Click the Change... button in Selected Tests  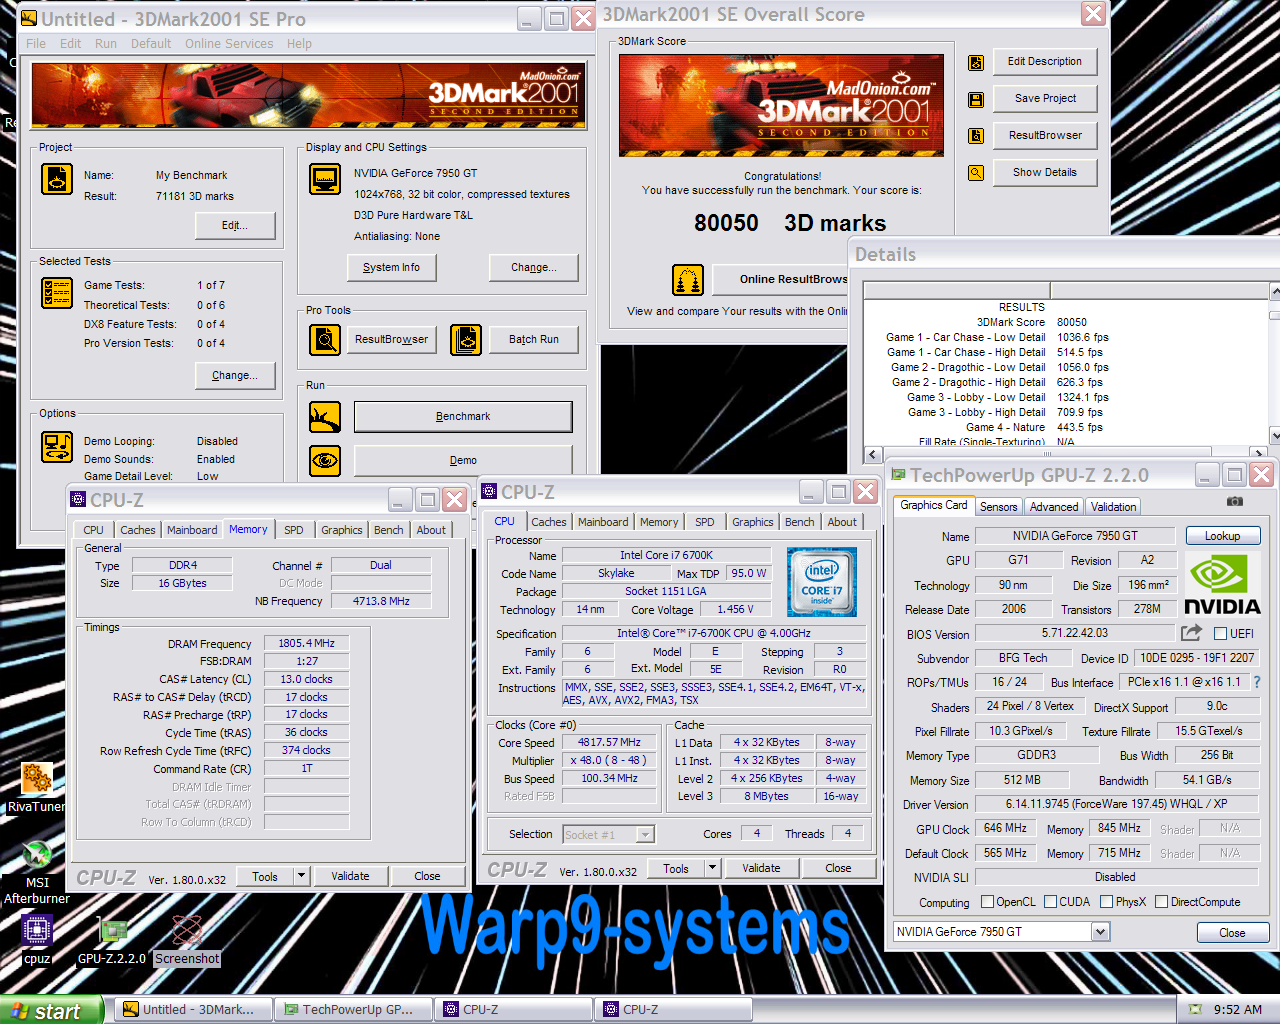(x=235, y=376)
